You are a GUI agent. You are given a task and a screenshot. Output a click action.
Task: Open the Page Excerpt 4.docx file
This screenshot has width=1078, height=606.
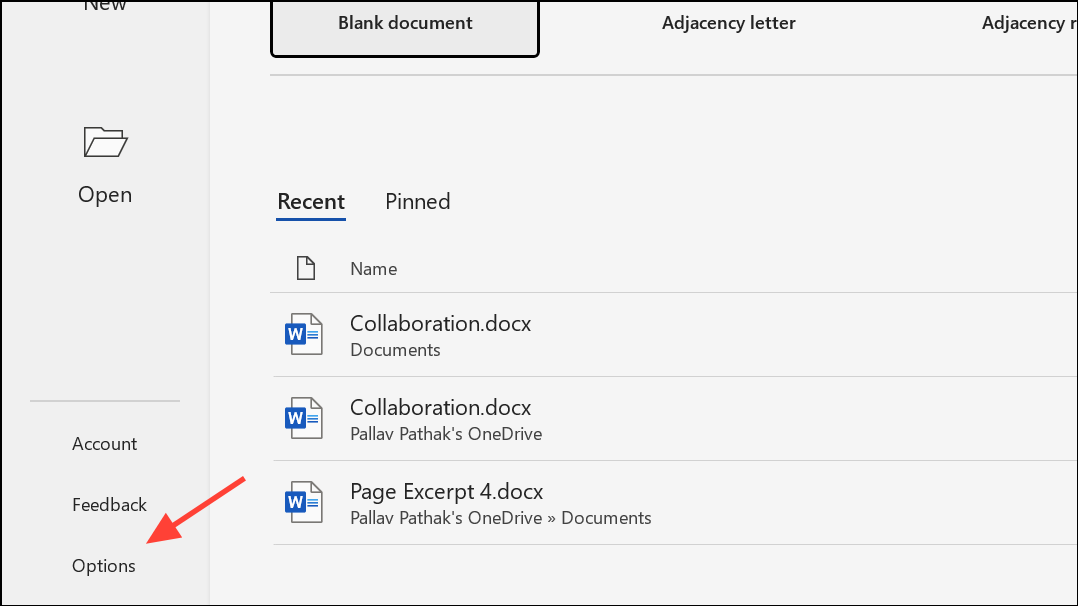[x=674, y=503]
